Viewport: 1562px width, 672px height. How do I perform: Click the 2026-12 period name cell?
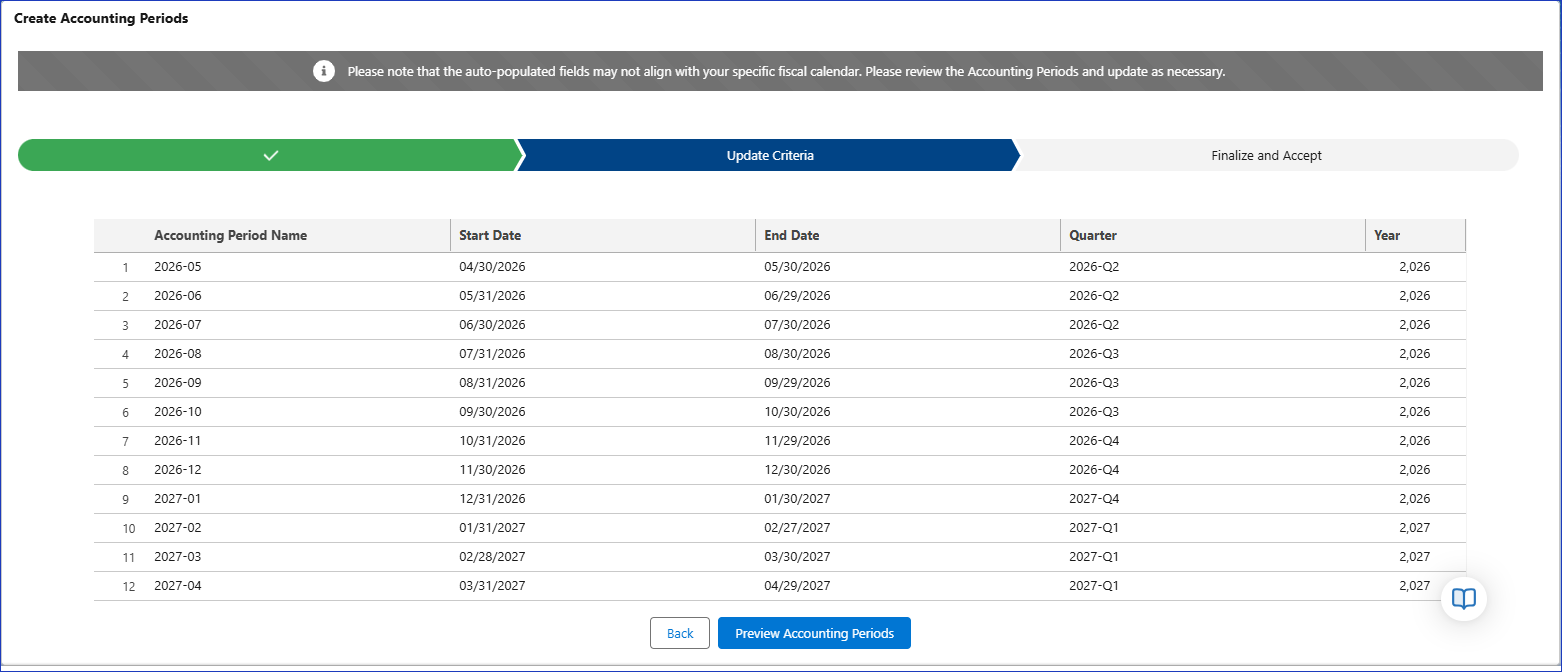click(x=178, y=470)
